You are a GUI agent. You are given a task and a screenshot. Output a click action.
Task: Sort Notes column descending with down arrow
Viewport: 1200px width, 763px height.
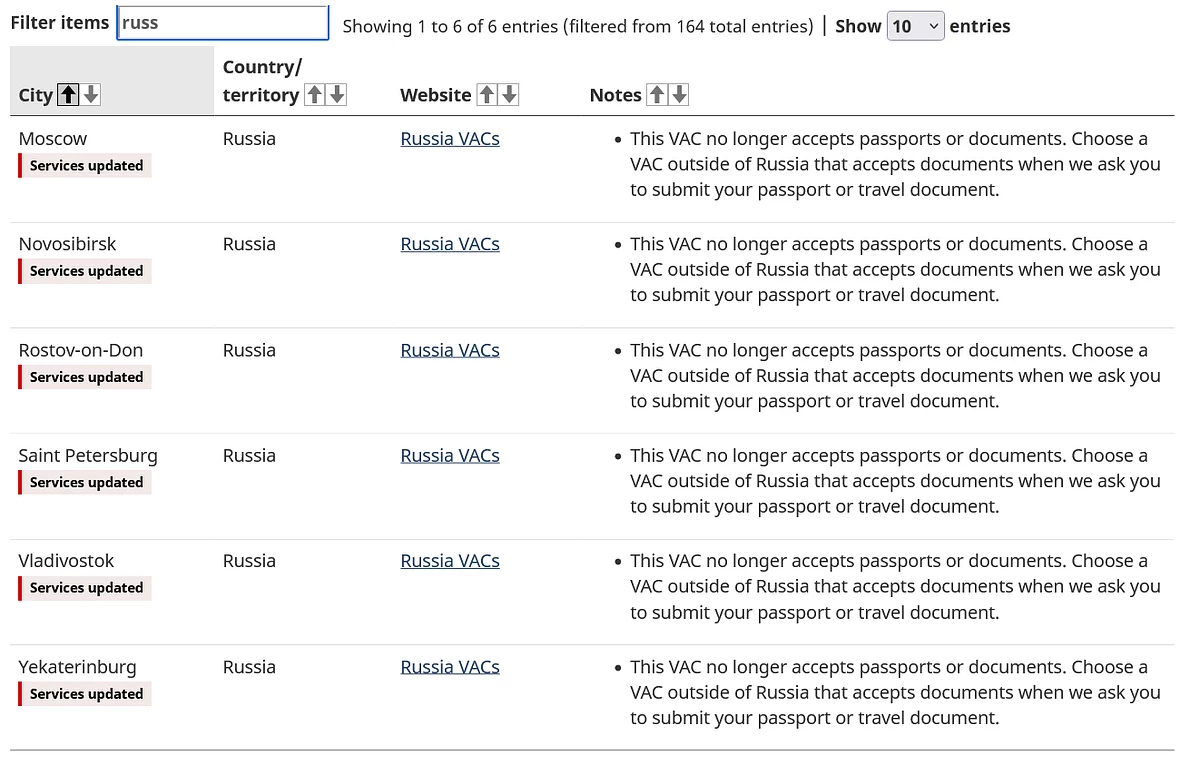[x=679, y=95]
